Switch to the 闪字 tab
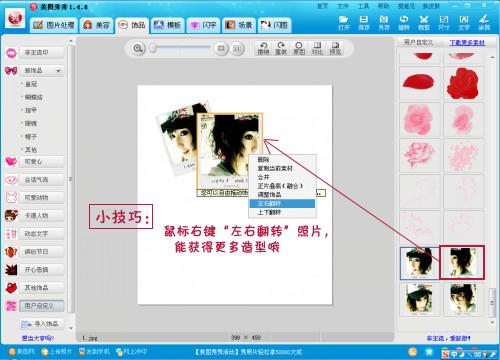 203,25
